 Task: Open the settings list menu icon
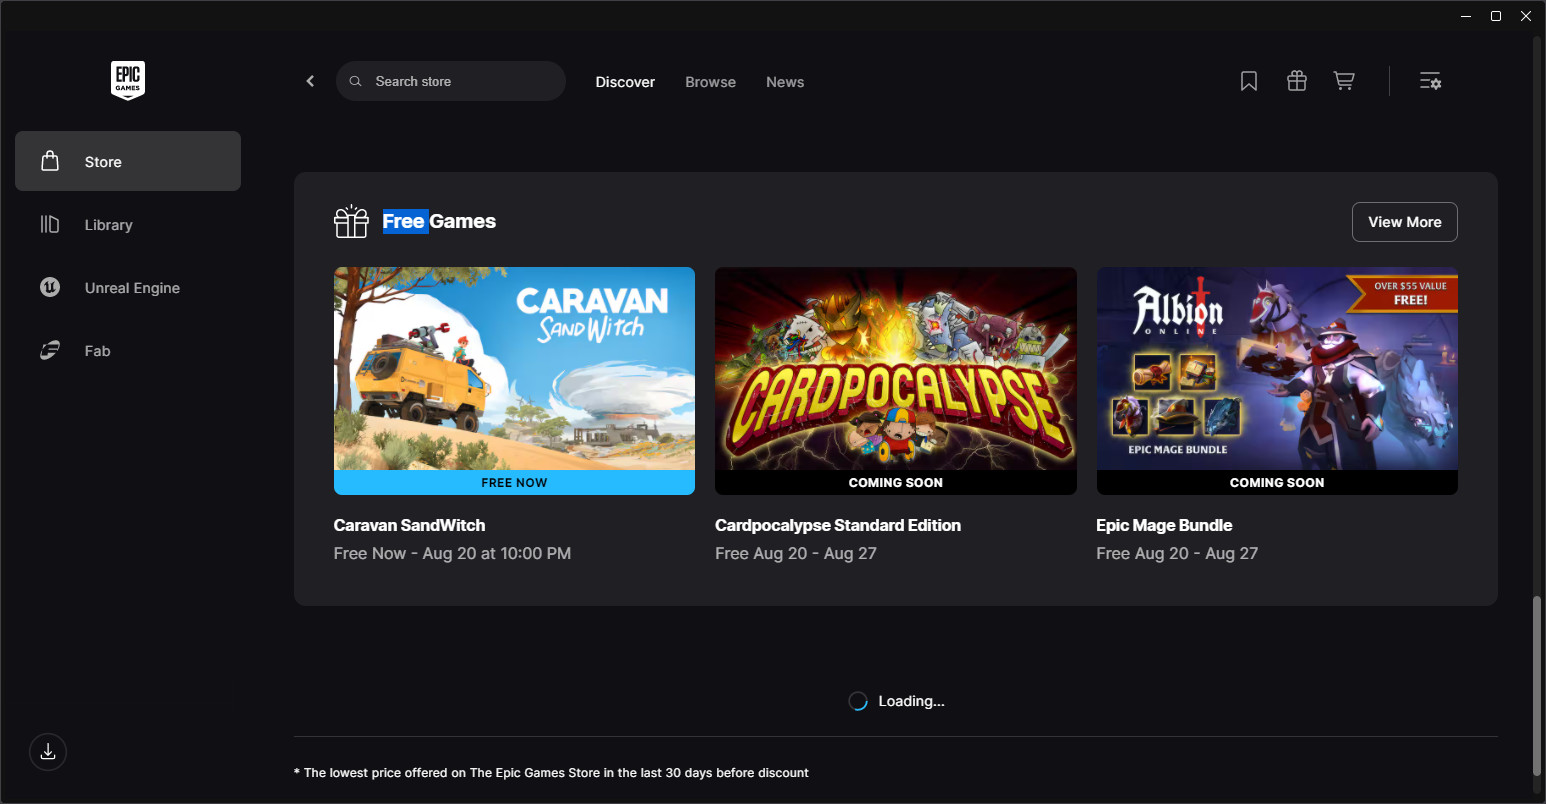pyautogui.click(x=1430, y=81)
